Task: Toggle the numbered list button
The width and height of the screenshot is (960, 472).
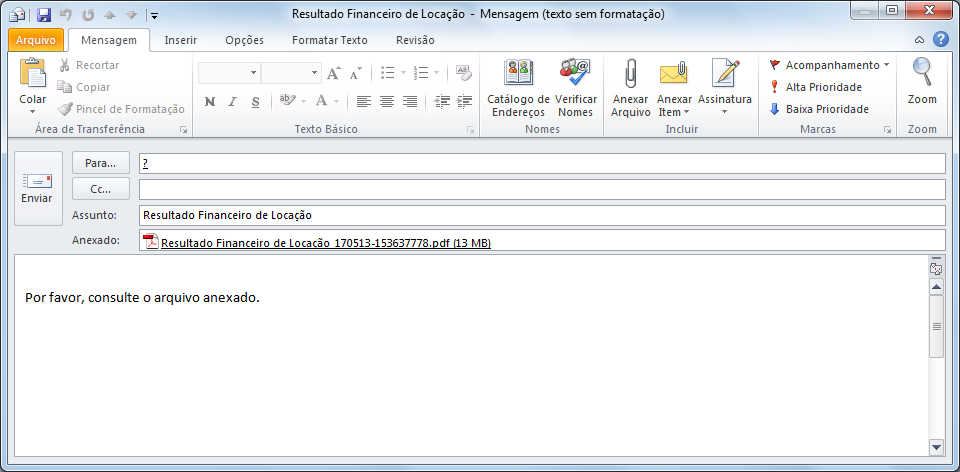Action: pos(421,73)
